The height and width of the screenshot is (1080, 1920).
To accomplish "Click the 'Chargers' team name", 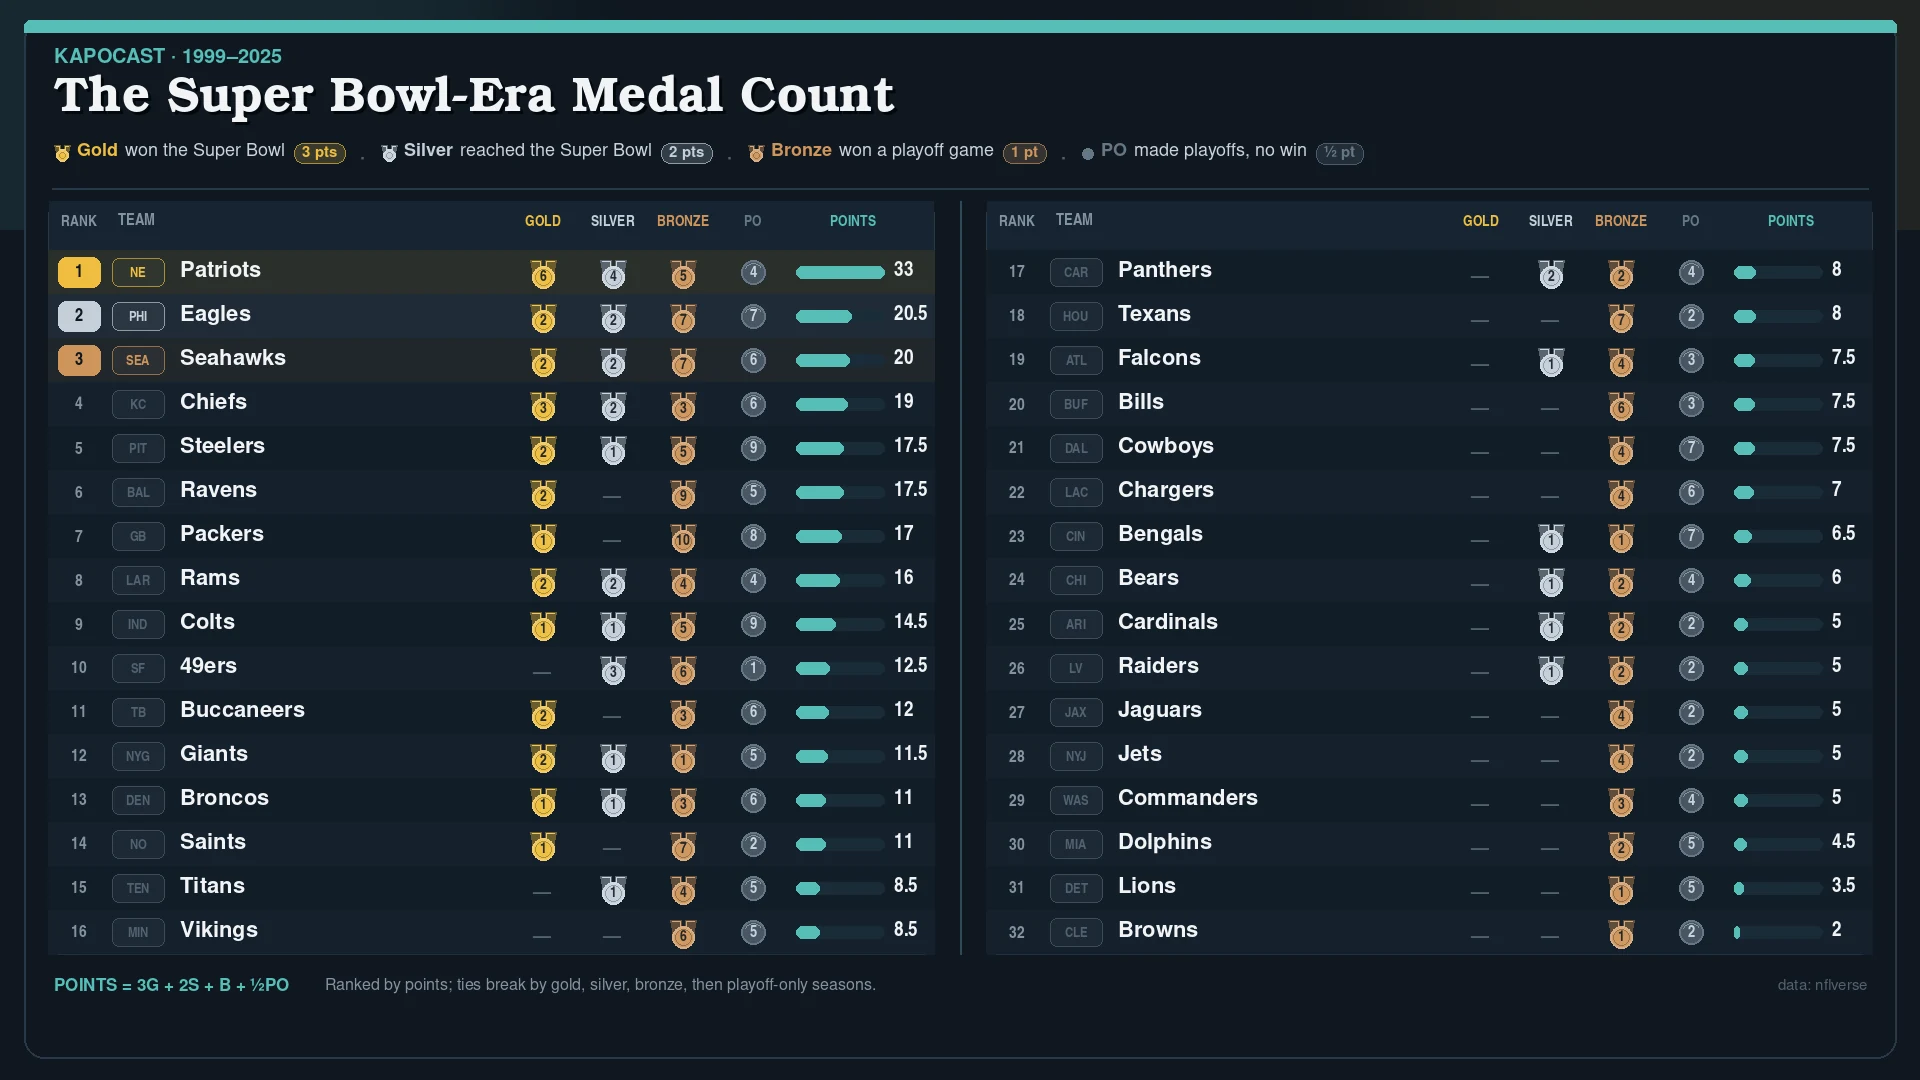I will coord(1166,490).
